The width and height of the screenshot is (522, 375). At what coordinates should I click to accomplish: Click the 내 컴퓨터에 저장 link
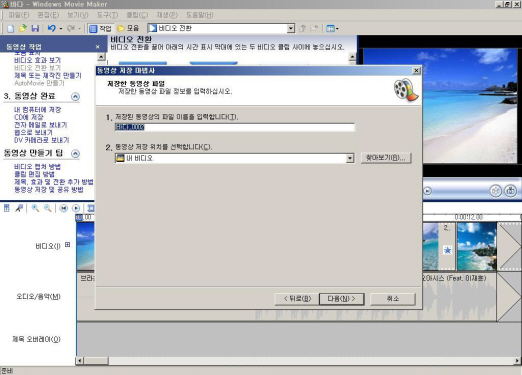[37, 110]
